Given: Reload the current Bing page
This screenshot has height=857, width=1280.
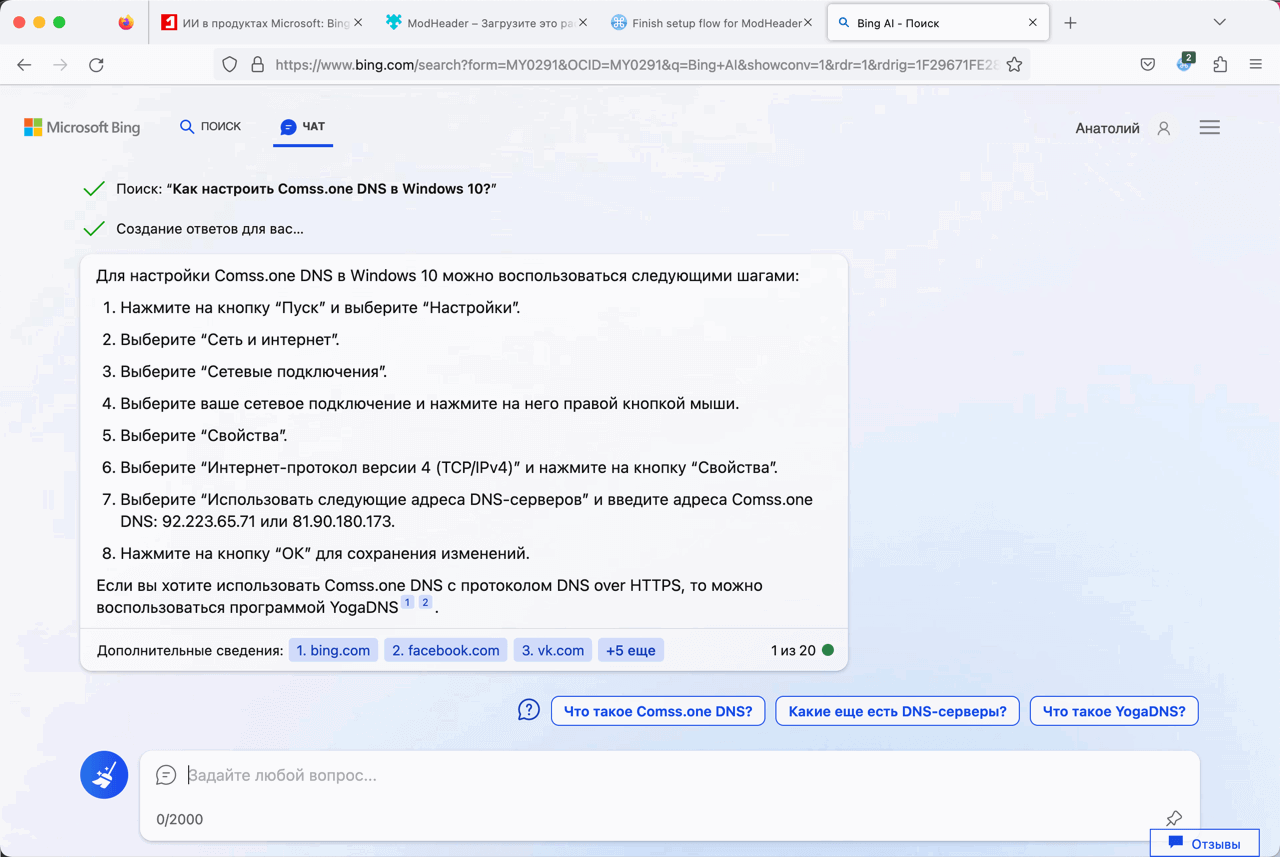Looking at the screenshot, I should (96, 65).
